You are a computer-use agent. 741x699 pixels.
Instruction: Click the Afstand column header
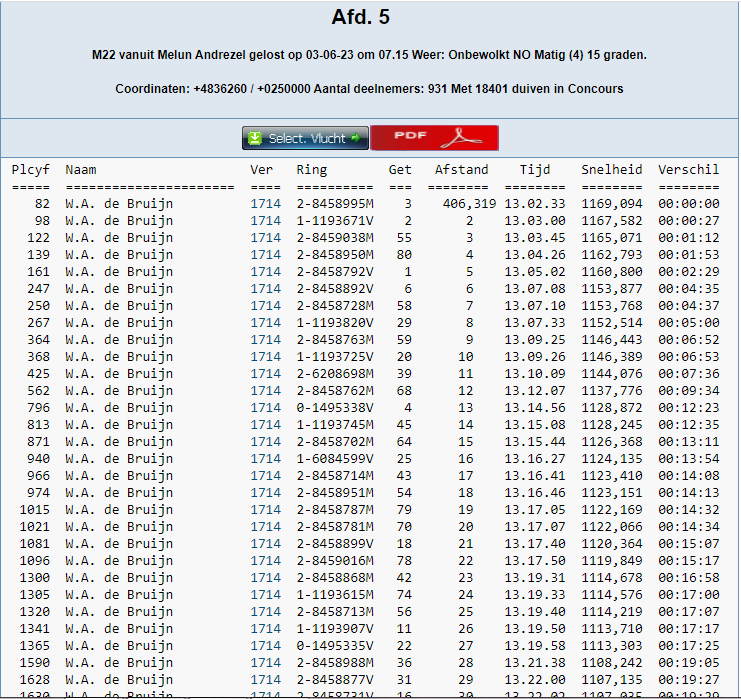(x=462, y=170)
